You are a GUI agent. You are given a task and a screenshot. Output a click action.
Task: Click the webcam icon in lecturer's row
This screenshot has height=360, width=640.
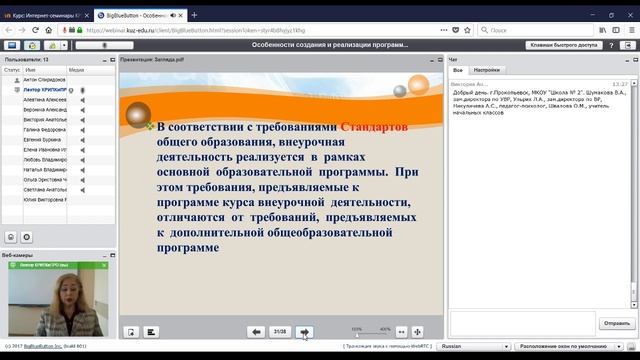pyautogui.click(x=71, y=90)
